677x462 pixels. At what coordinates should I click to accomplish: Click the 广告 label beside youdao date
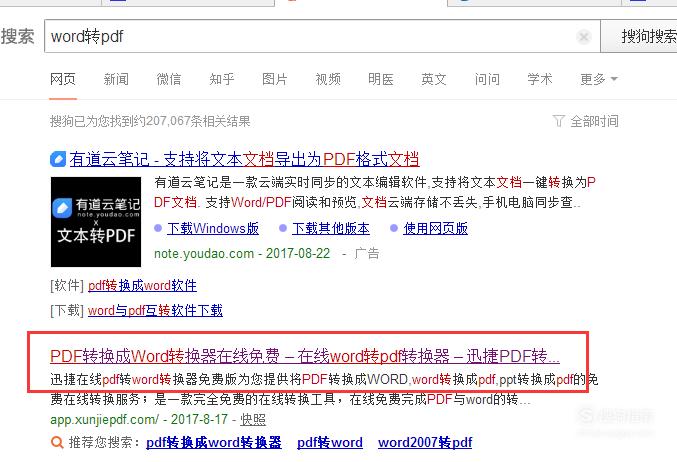[x=367, y=253]
